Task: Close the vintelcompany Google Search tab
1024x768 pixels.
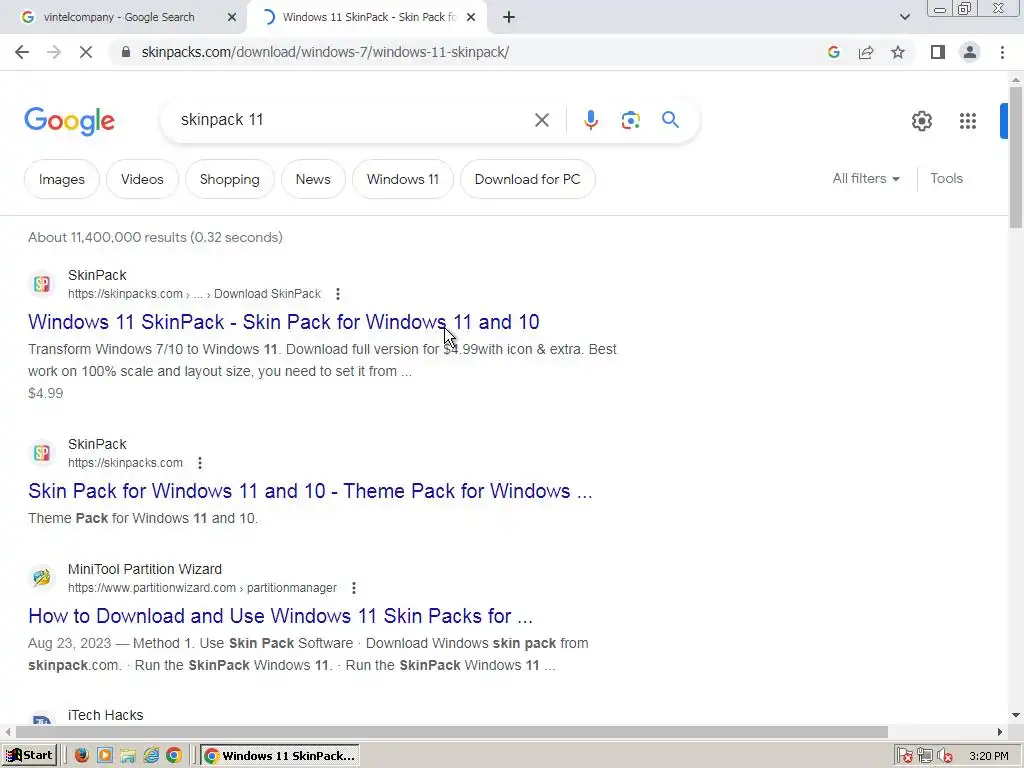Action: pos(231,18)
